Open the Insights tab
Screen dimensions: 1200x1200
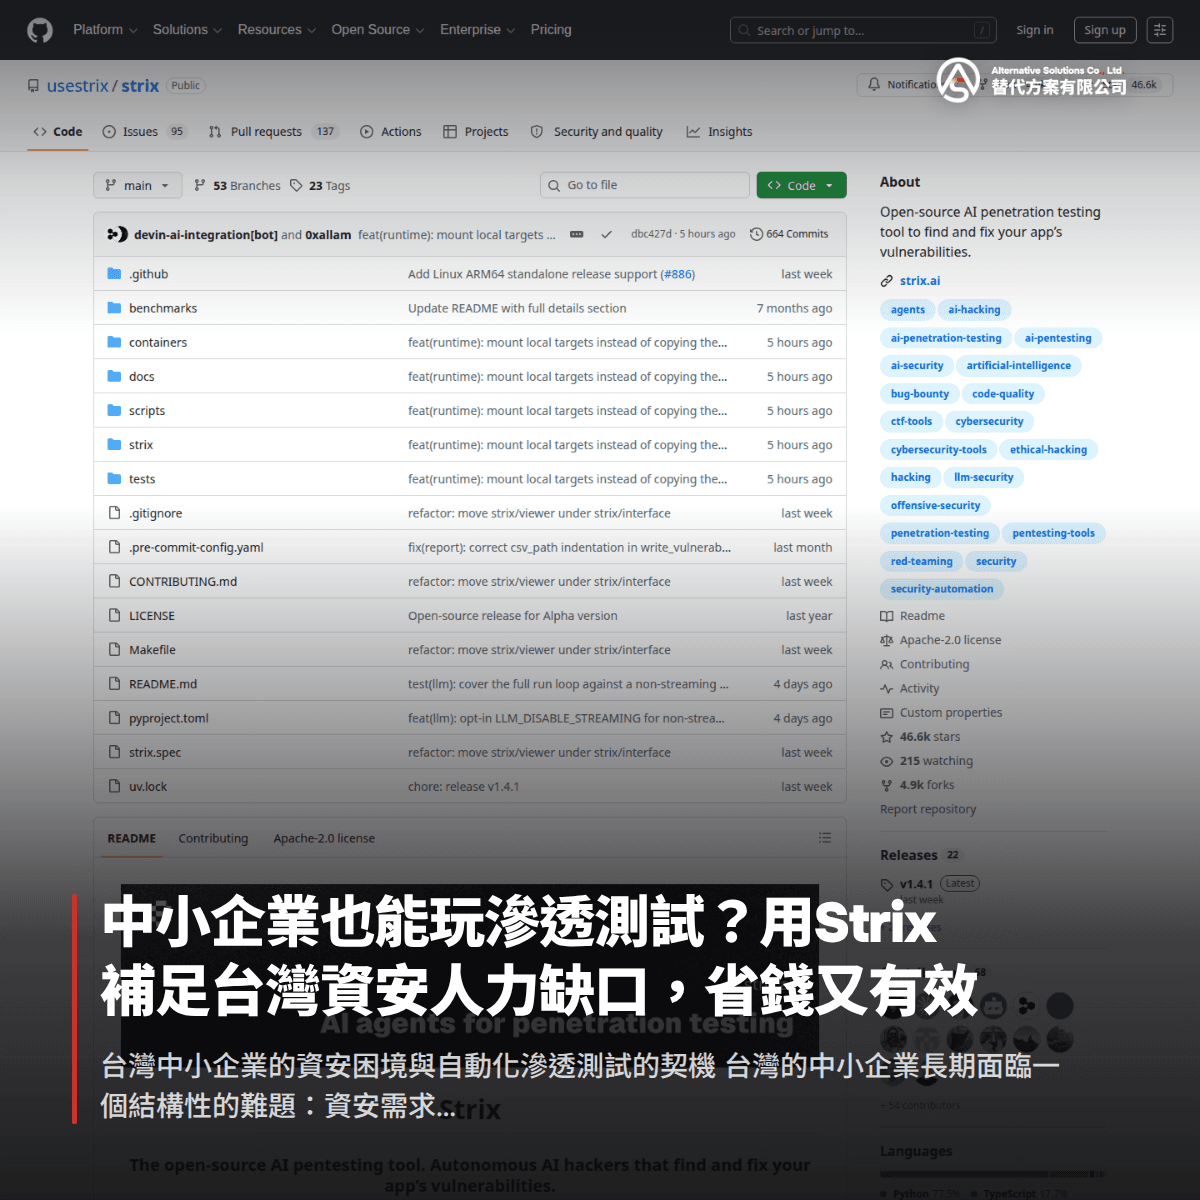tap(720, 131)
